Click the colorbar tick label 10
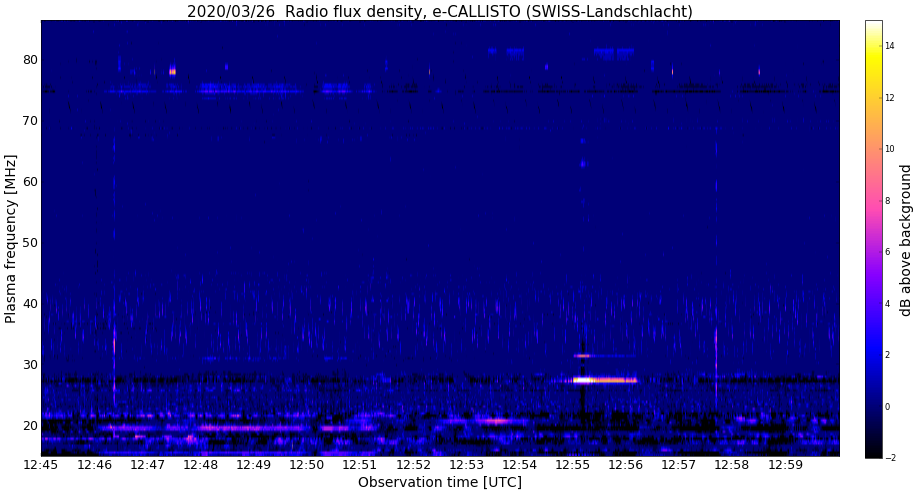 click(890, 149)
